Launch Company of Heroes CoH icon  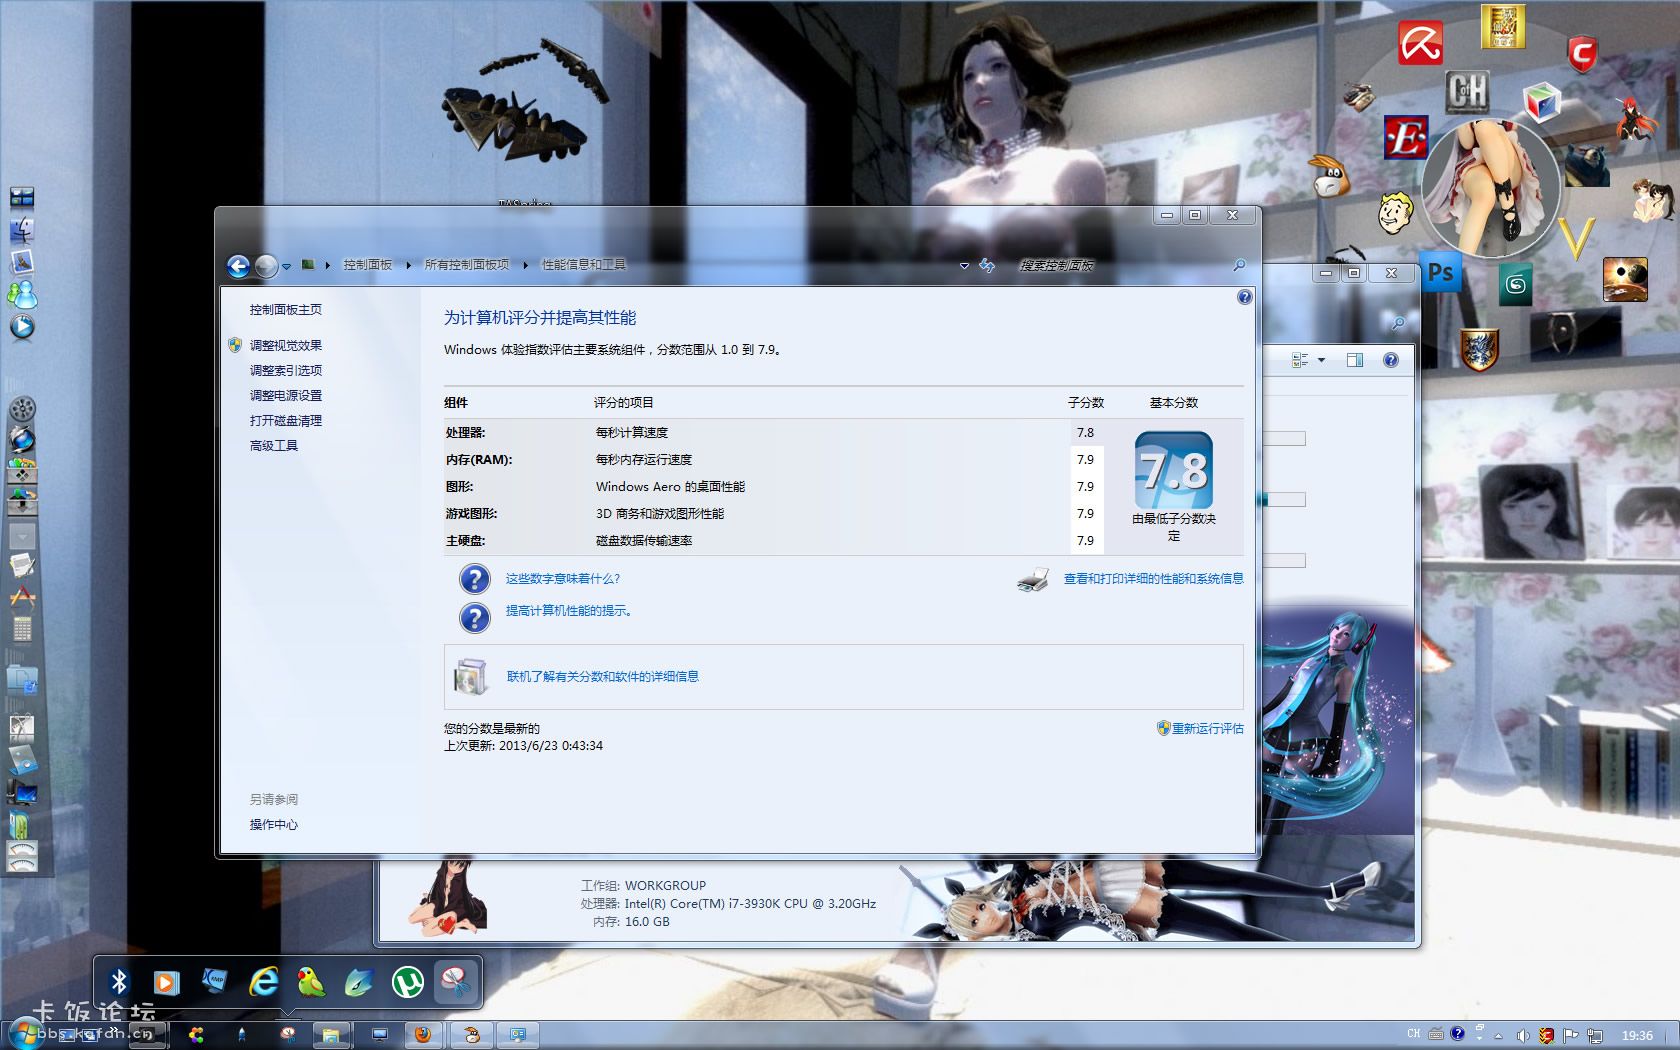tap(1467, 91)
